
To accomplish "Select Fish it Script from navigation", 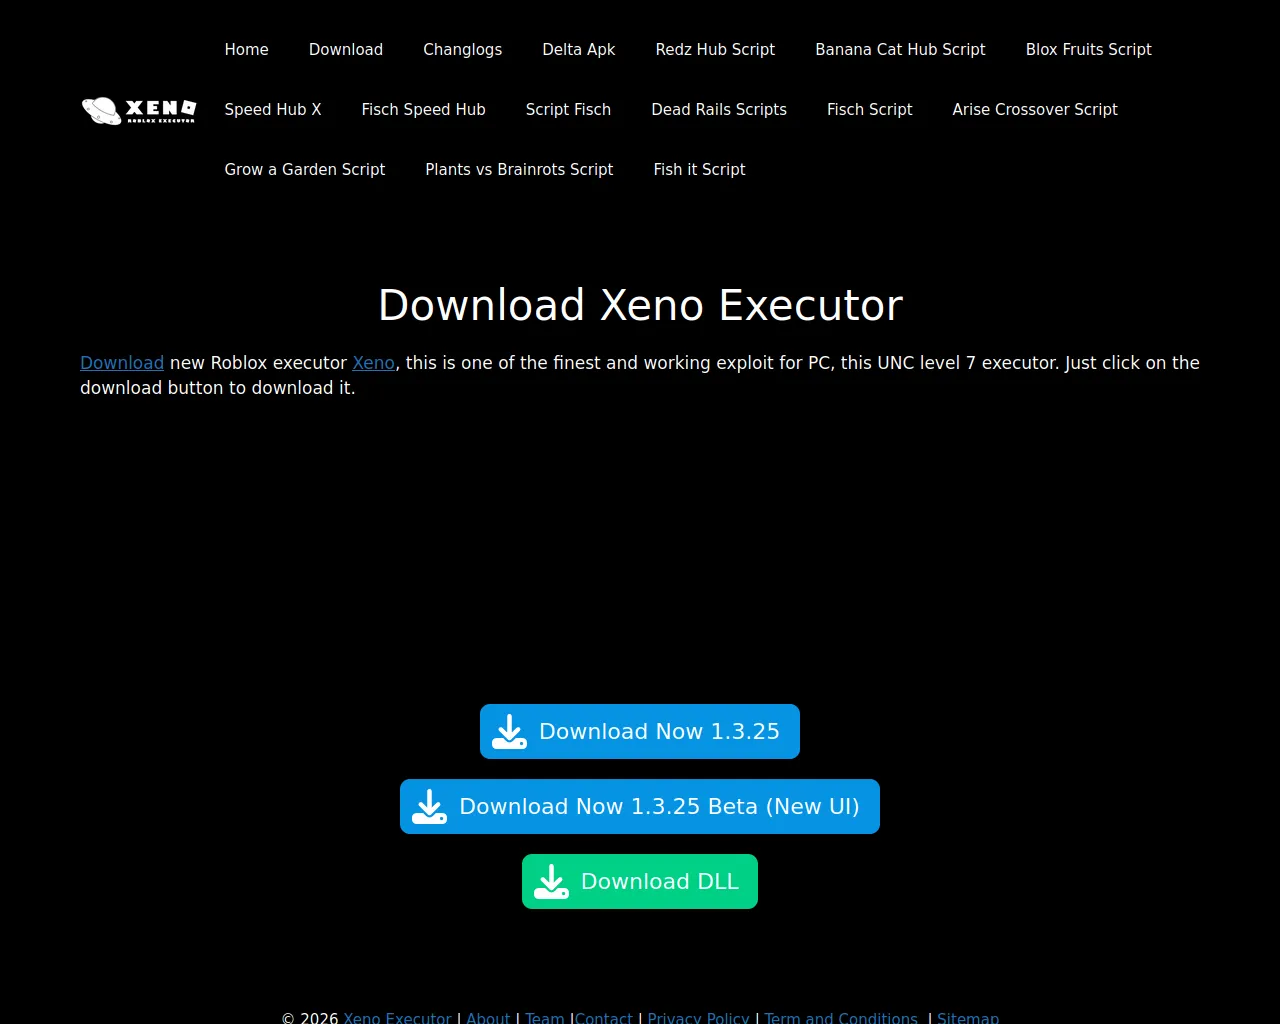I will click(700, 170).
